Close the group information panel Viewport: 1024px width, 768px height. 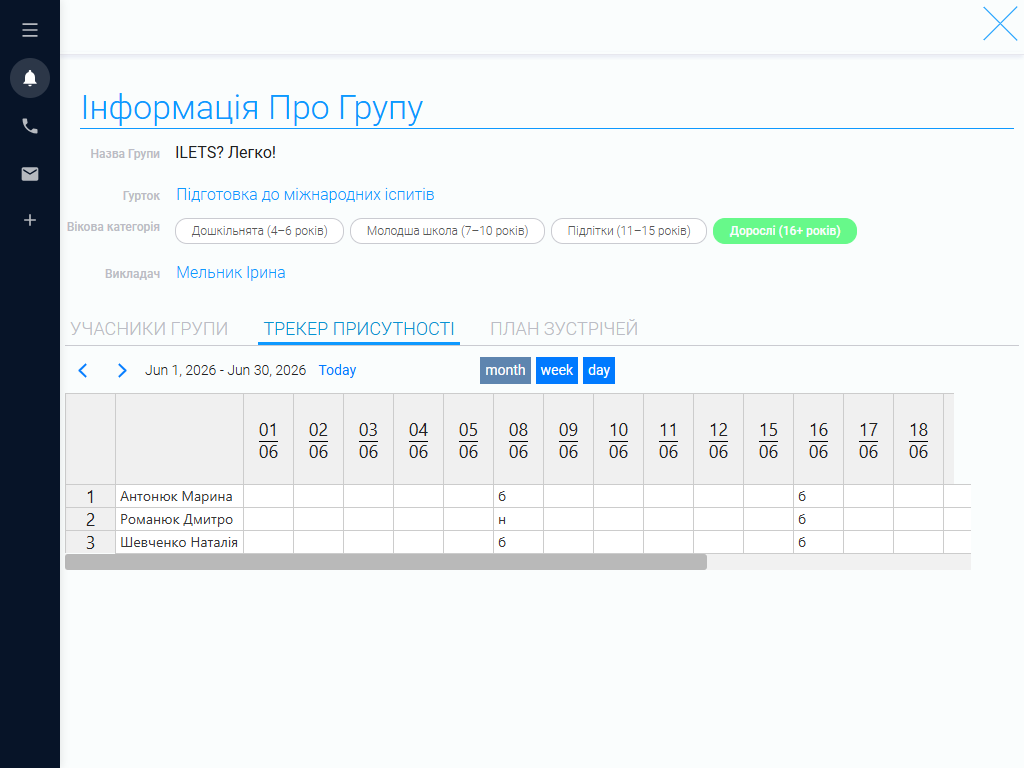pyautogui.click(x=1000, y=24)
